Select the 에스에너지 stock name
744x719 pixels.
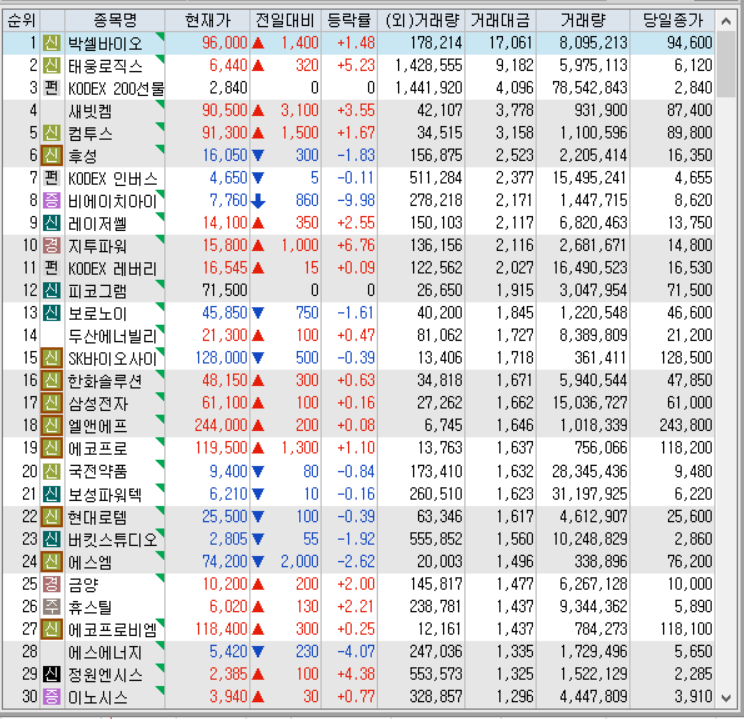(105, 653)
